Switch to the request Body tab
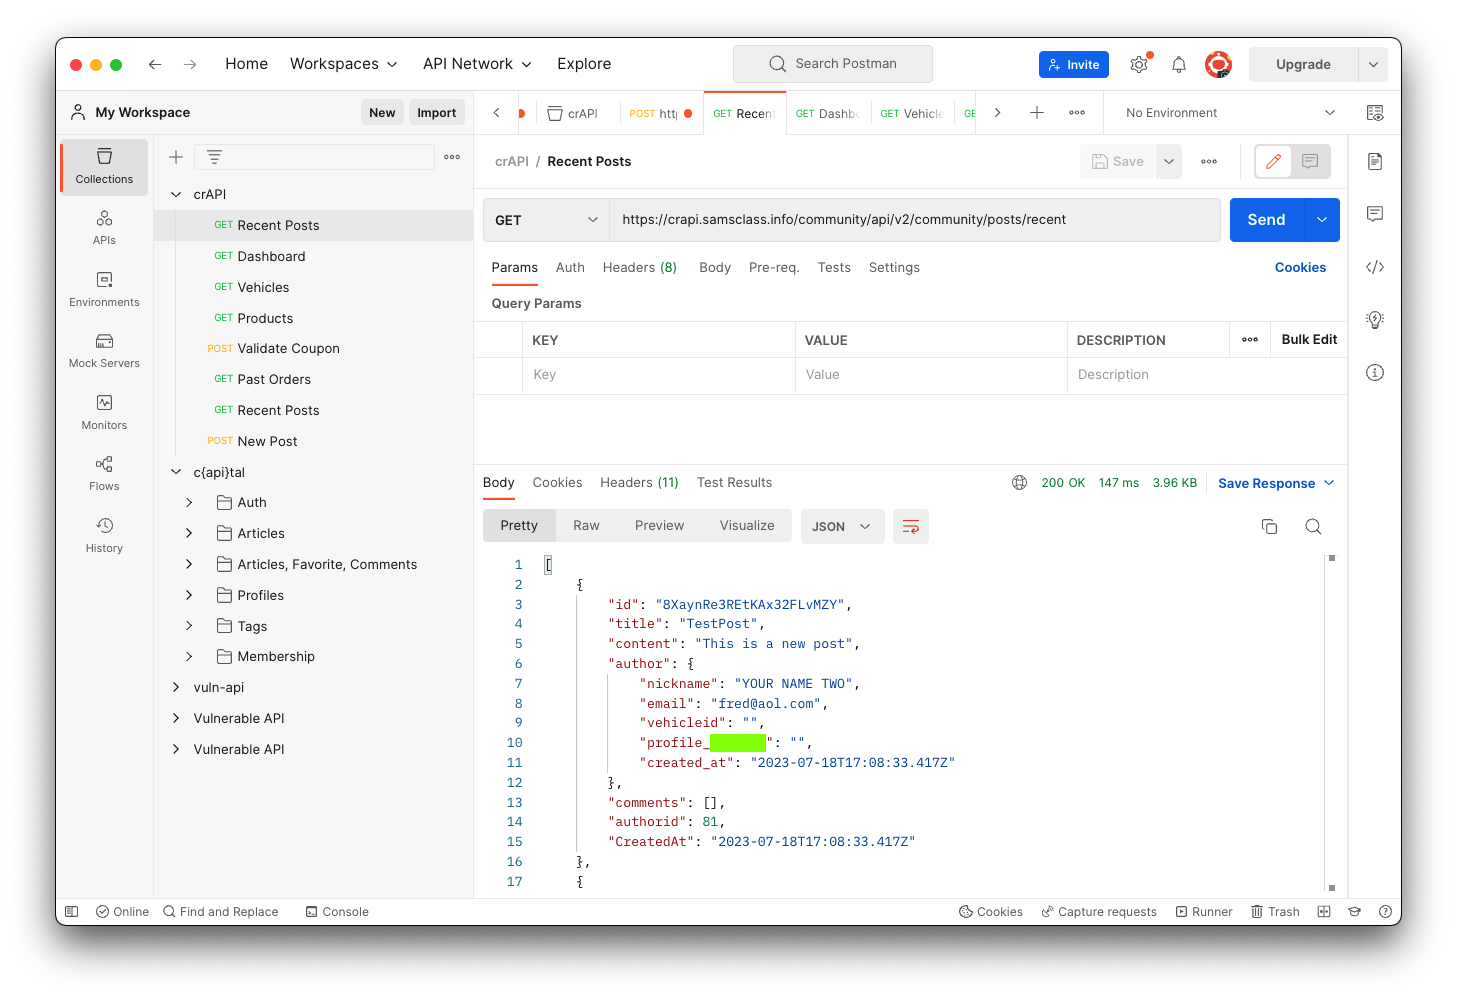1457x999 pixels. 715,268
